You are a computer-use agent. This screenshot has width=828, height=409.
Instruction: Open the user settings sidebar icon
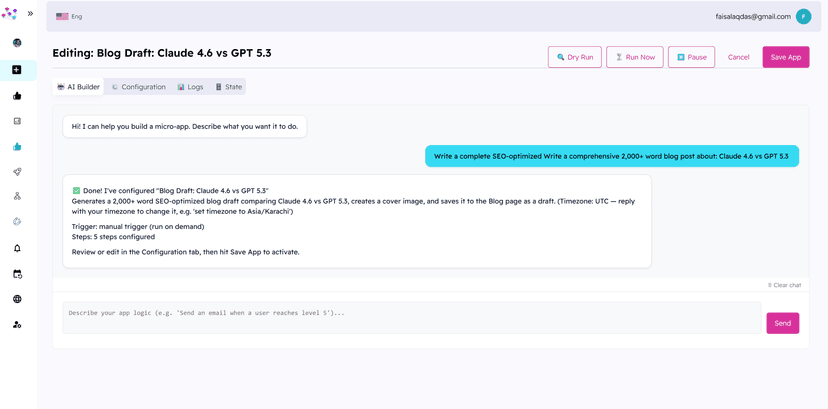click(17, 325)
